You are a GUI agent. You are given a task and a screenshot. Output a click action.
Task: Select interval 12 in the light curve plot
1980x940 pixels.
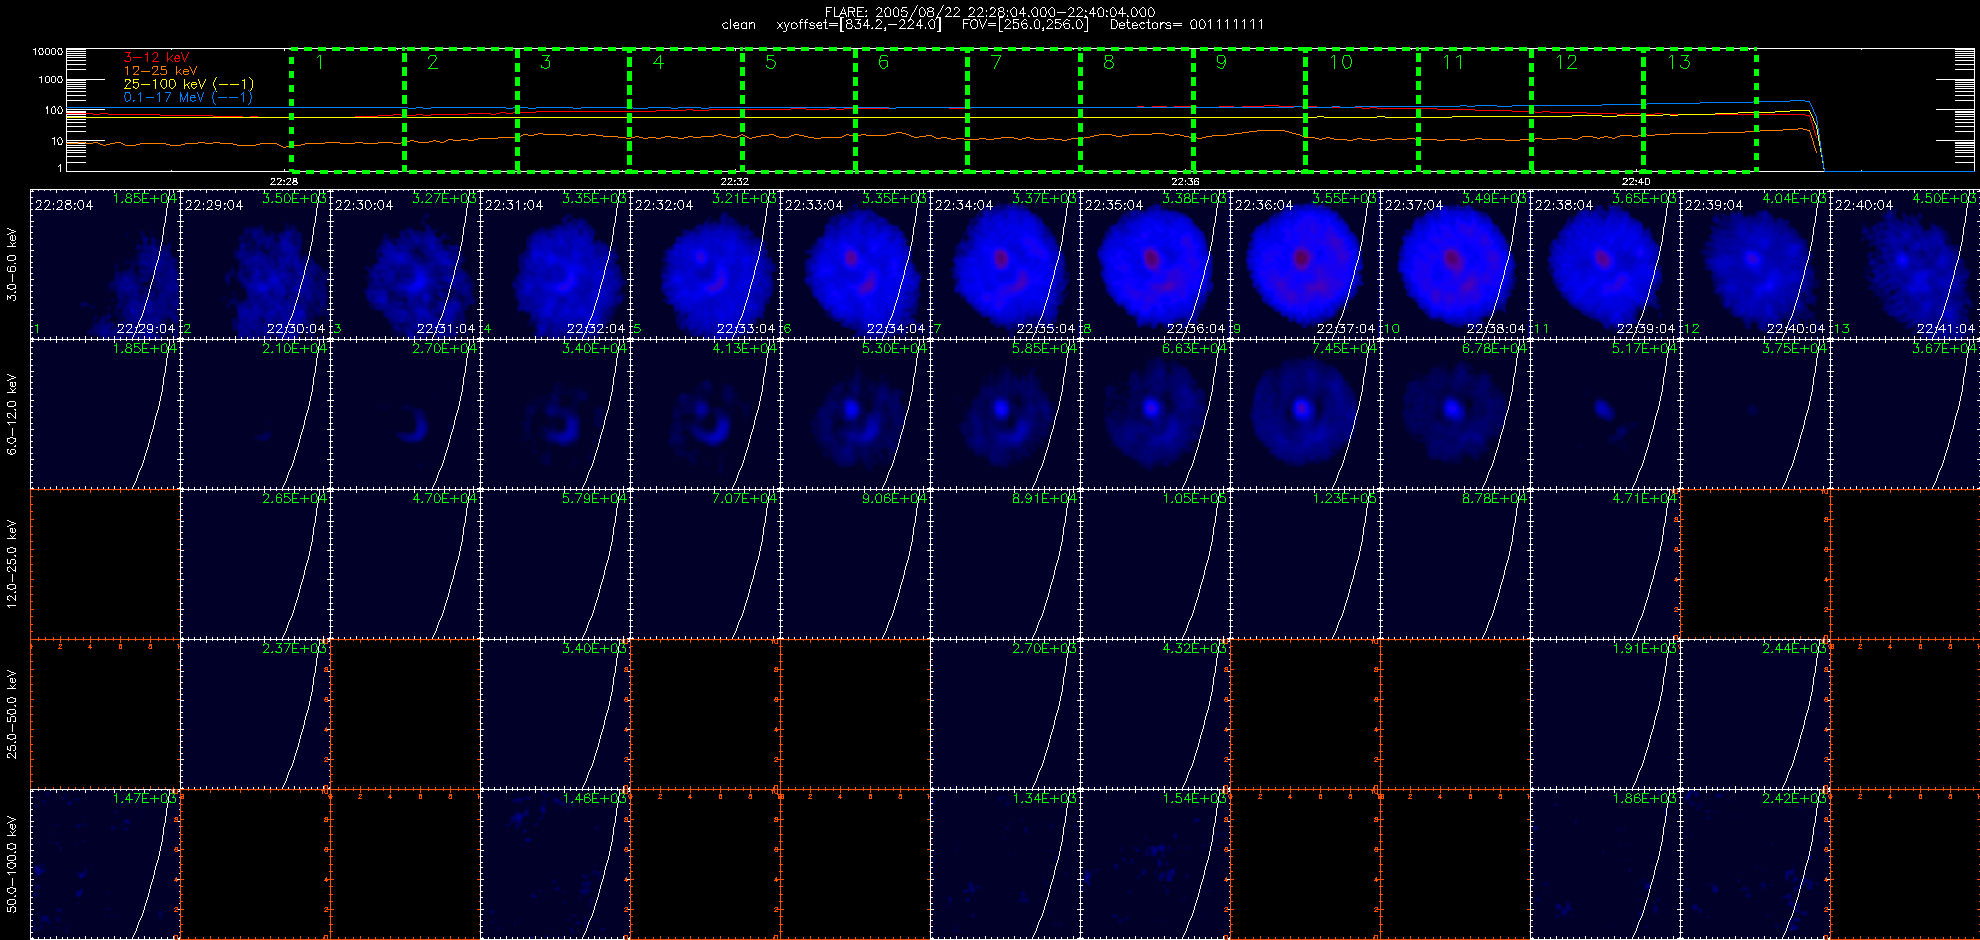coord(1588,110)
